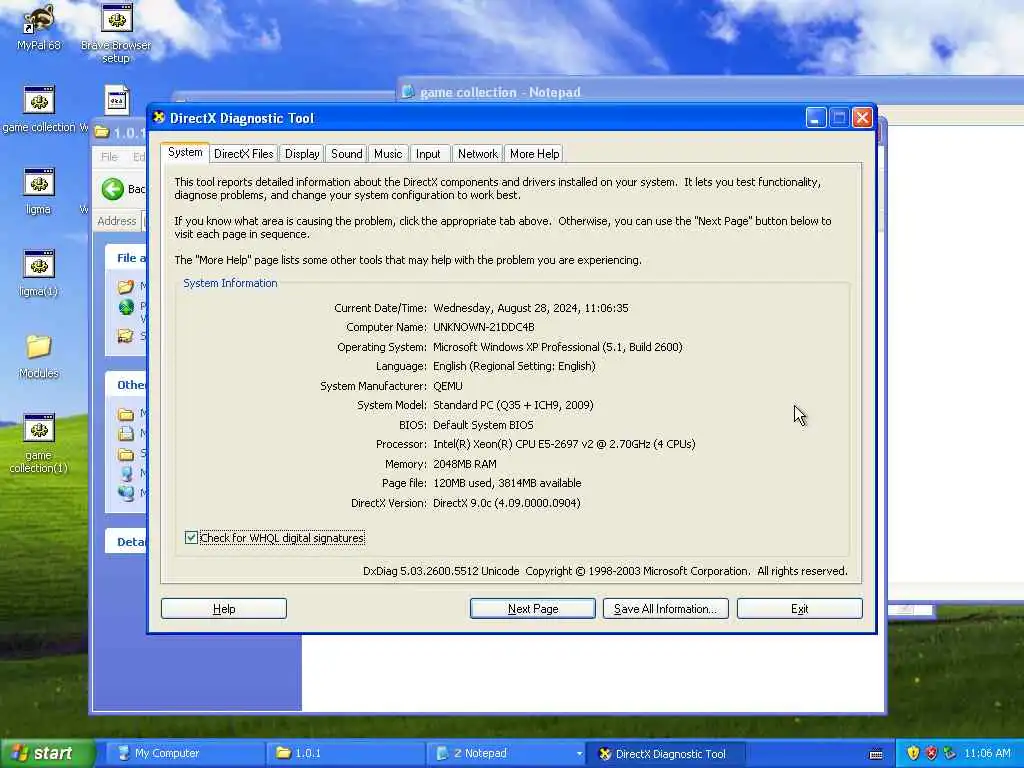
Task: Open the Start menu
Action: (x=47, y=753)
